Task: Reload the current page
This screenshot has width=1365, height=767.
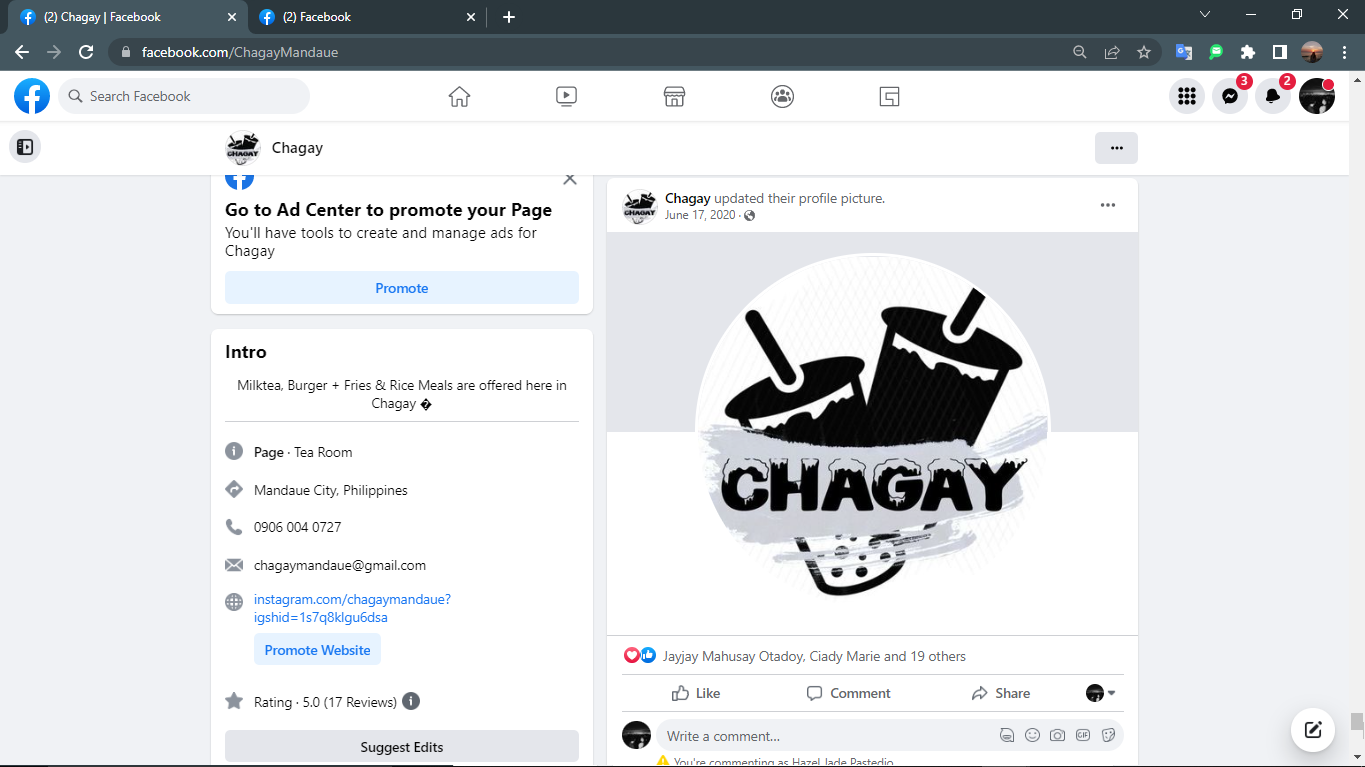Action: click(x=86, y=52)
